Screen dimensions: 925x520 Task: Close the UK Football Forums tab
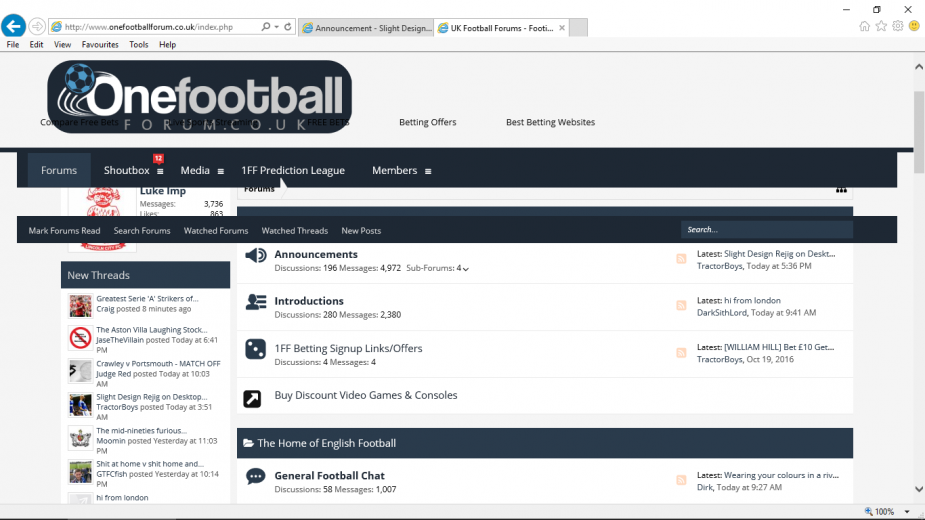[562, 28]
